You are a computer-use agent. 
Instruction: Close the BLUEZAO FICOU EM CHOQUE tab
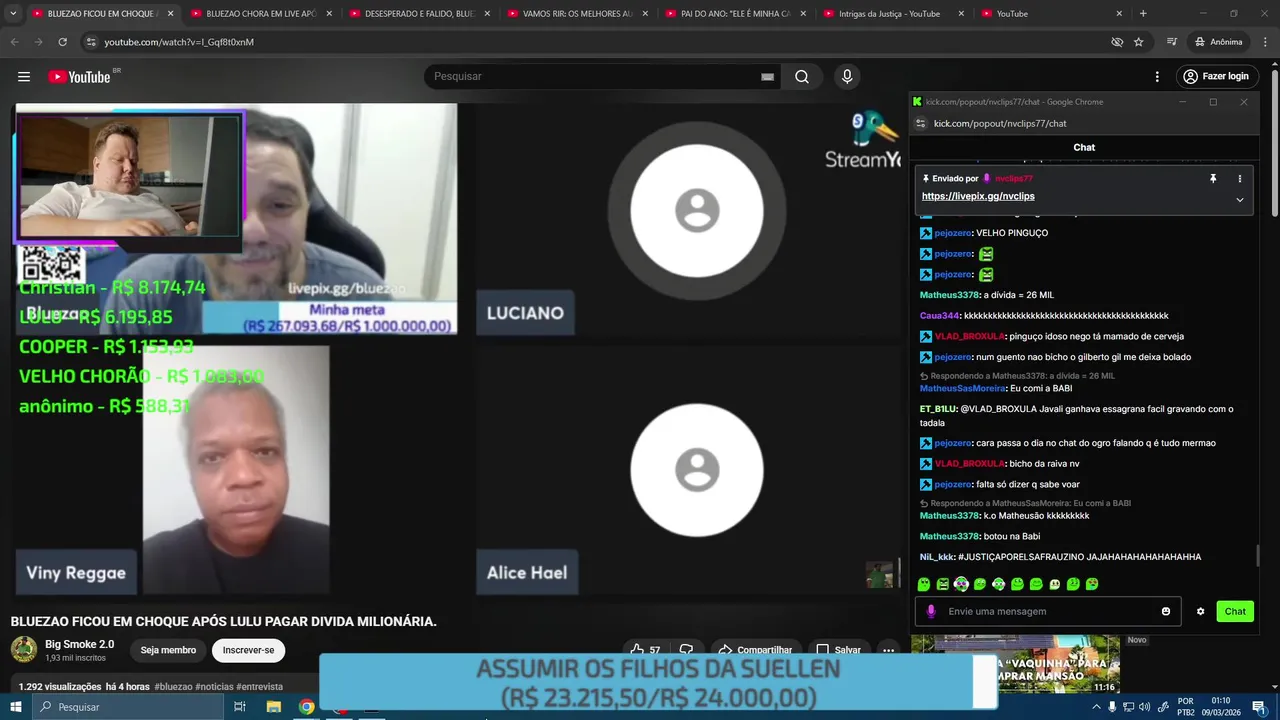coord(170,14)
